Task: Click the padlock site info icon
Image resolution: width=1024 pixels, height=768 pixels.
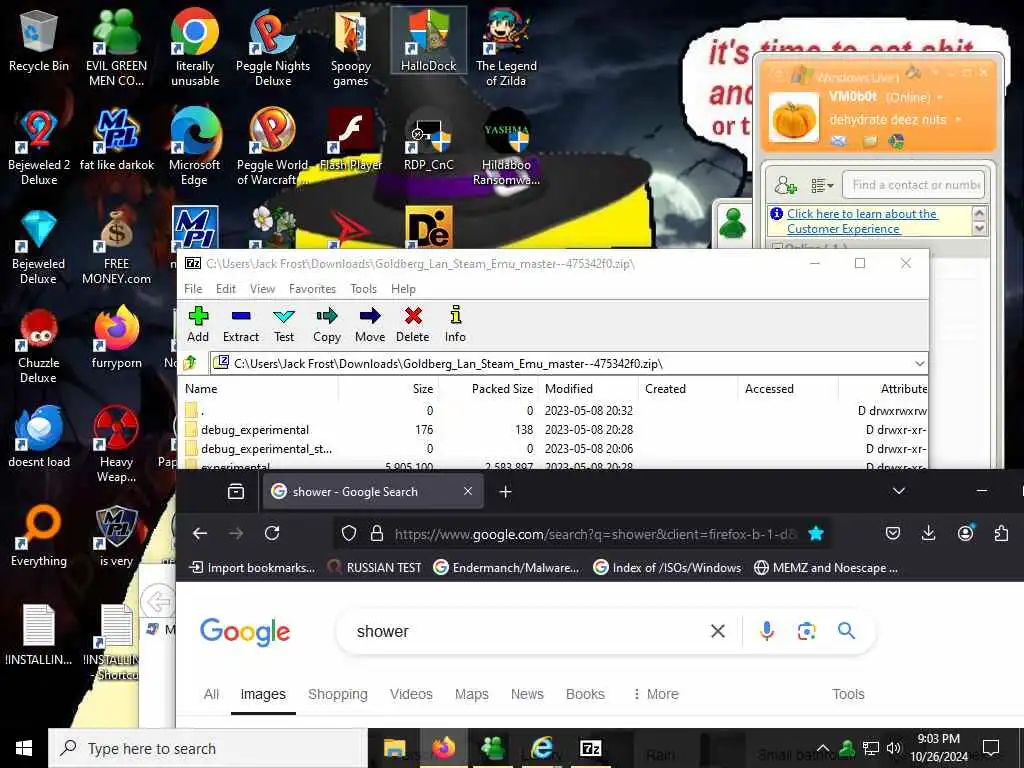Action: click(x=377, y=534)
